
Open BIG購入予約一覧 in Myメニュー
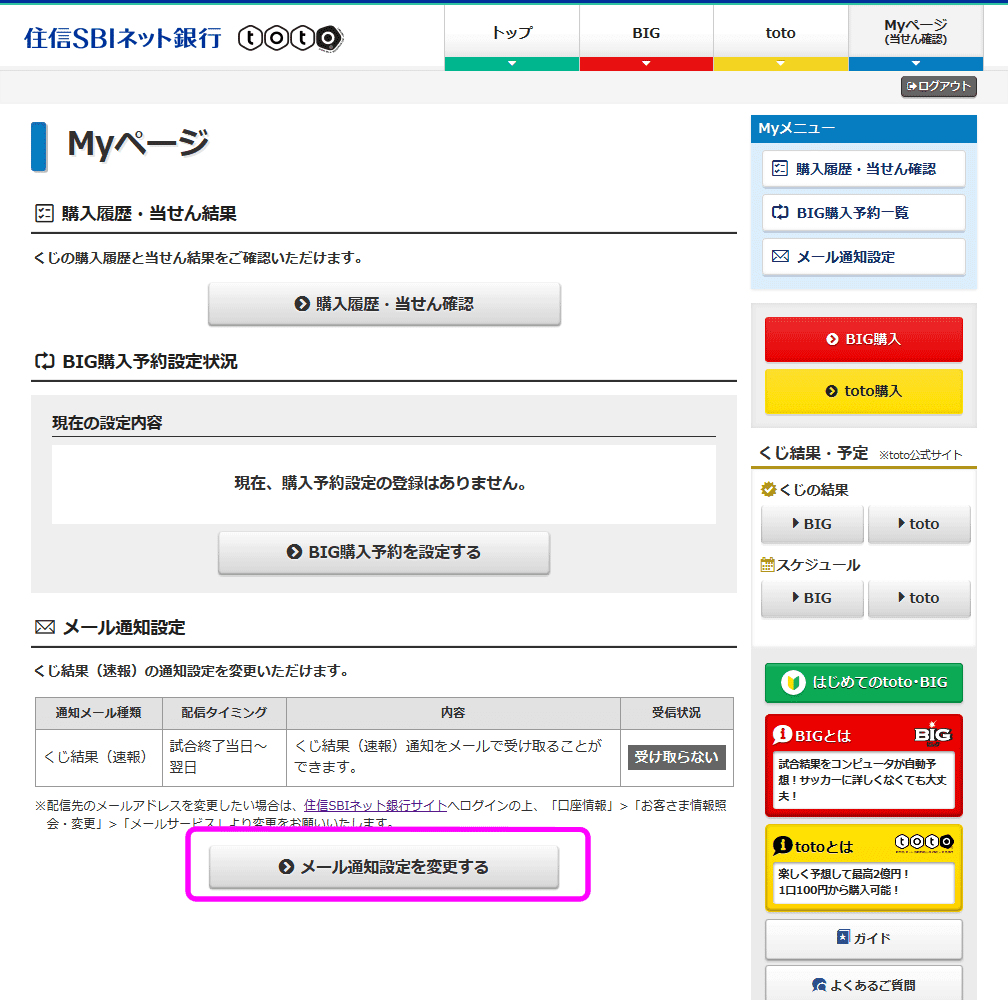[x=863, y=213]
